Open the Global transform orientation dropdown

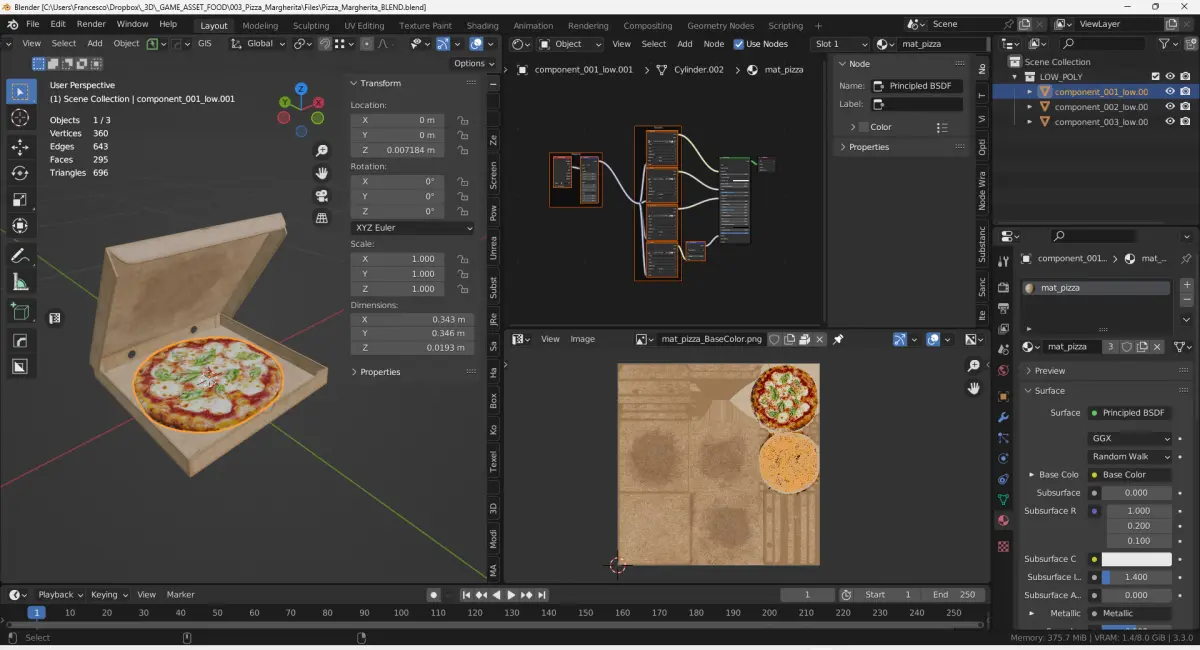[x=258, y=44]
